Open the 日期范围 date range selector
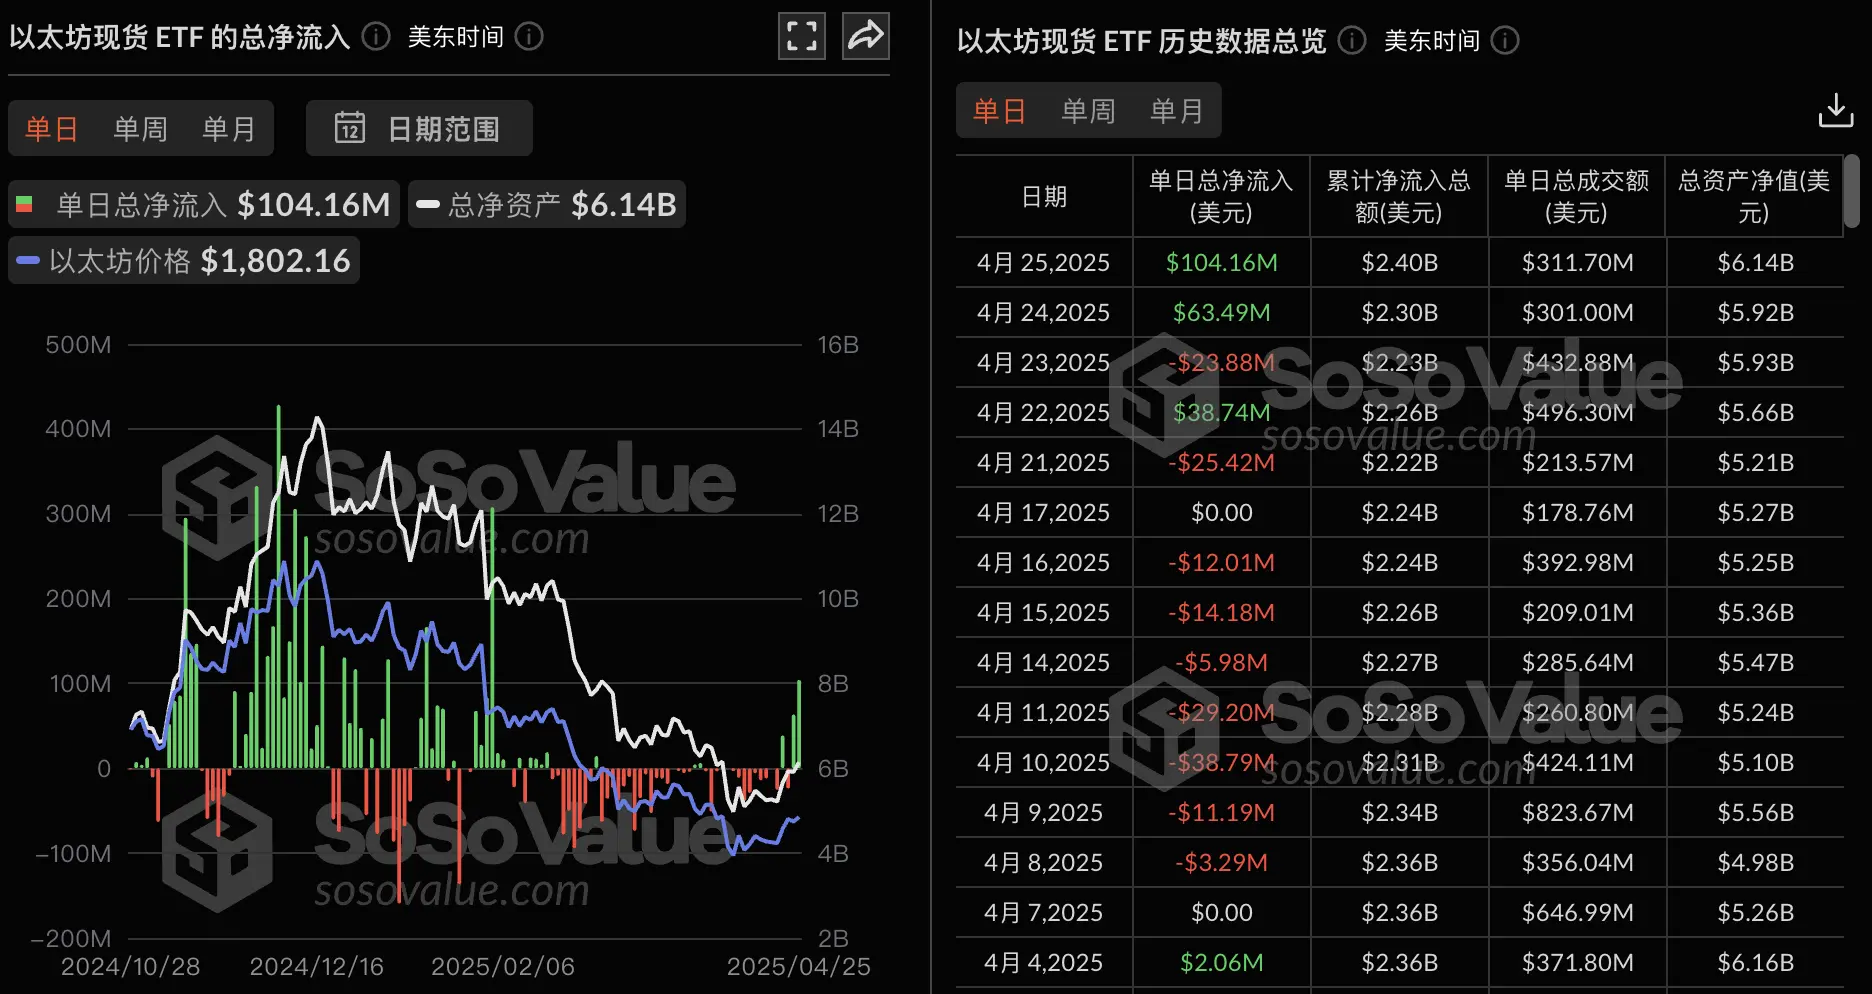This screenshot has width=1872, height=994. [419, 128]
